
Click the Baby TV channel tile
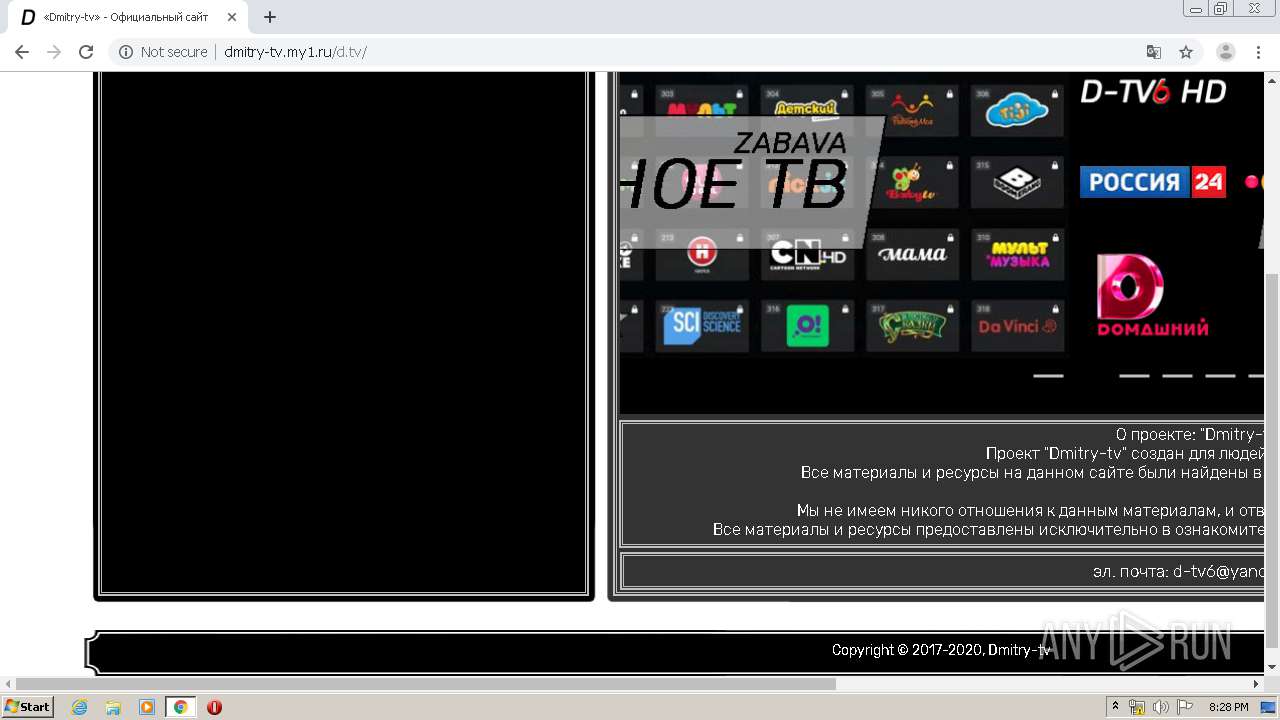pos(911,182)
